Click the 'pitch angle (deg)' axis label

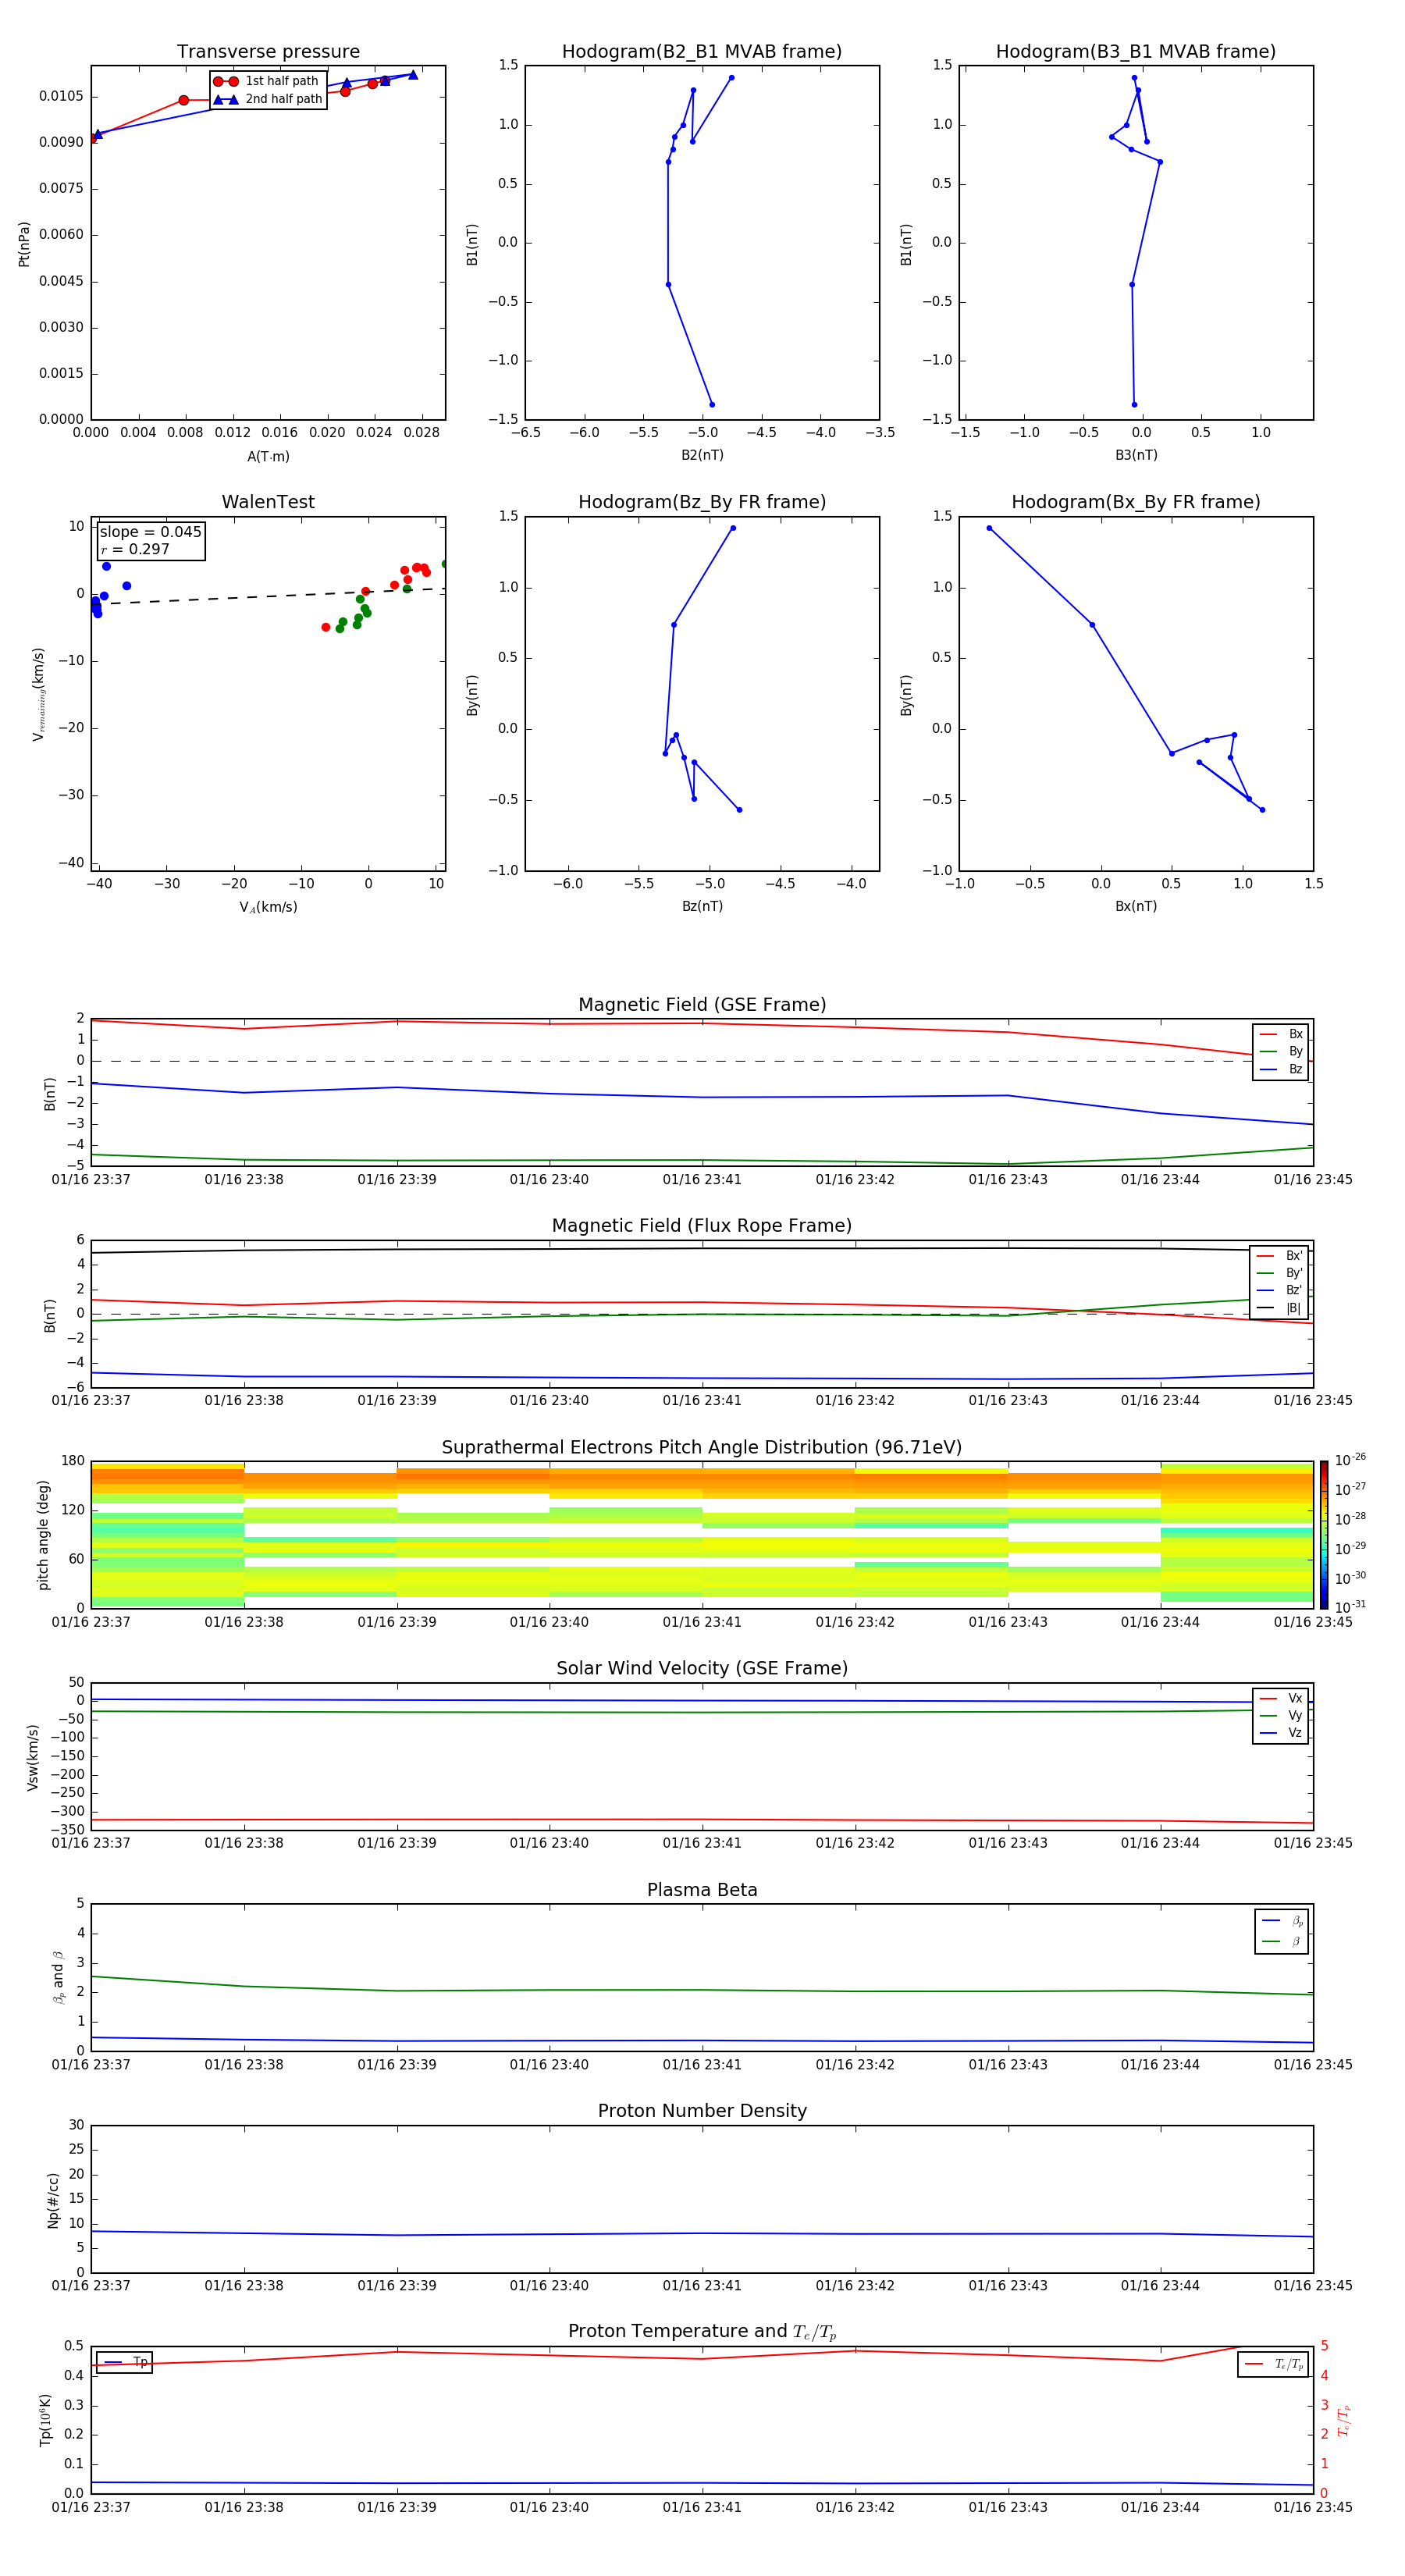pos(43,1535)
